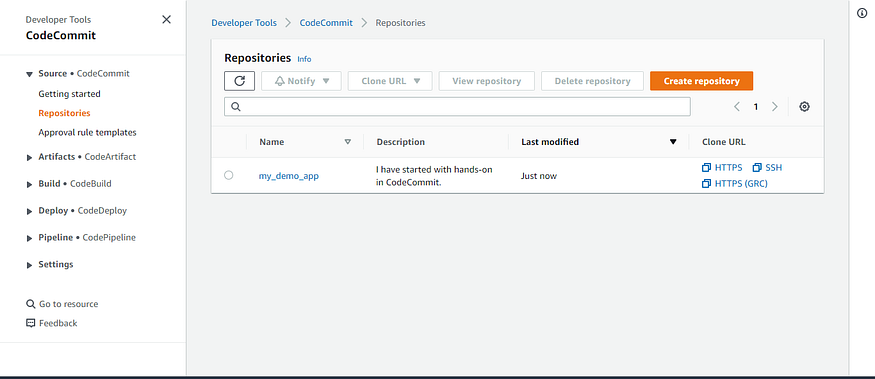The width and height of the screenshot is (875, 379).
Task: Open Getting started in sidebar
Action: tap(69, 94)
